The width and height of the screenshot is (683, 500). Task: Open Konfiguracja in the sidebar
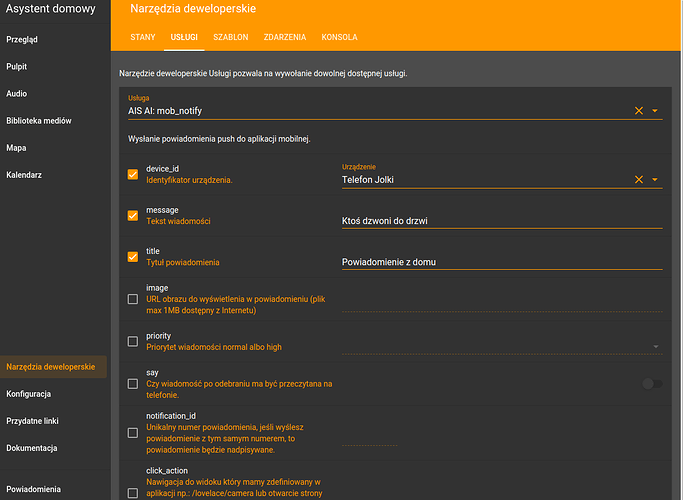tap(29, 394)
